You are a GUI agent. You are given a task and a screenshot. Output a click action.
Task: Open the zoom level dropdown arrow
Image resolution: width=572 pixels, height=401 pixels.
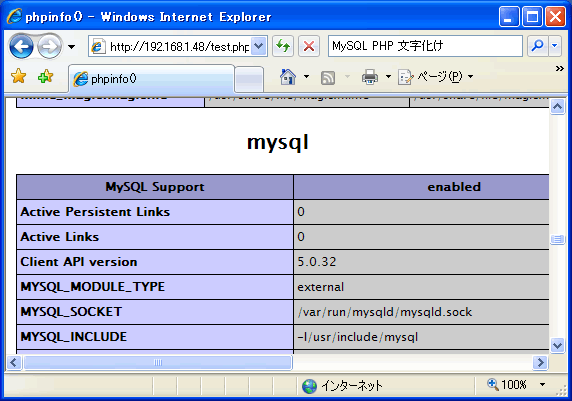tap(542, 385)
